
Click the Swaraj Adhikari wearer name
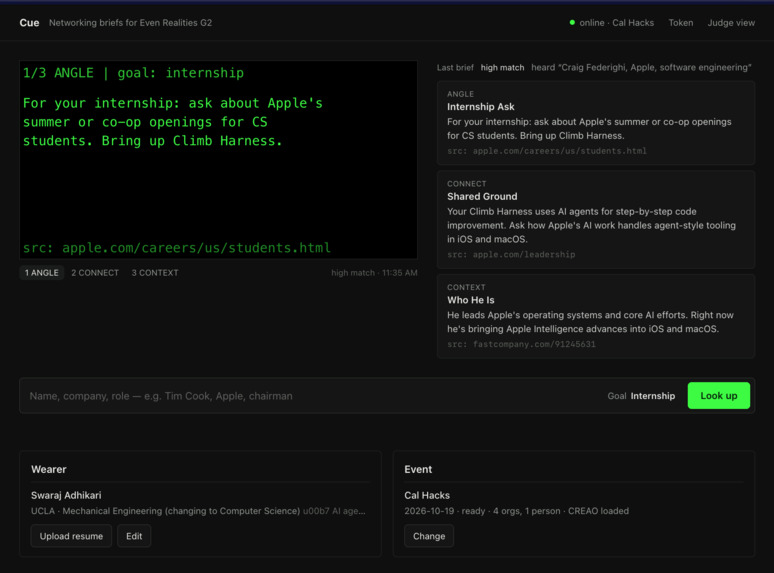[x=66, y=495]
